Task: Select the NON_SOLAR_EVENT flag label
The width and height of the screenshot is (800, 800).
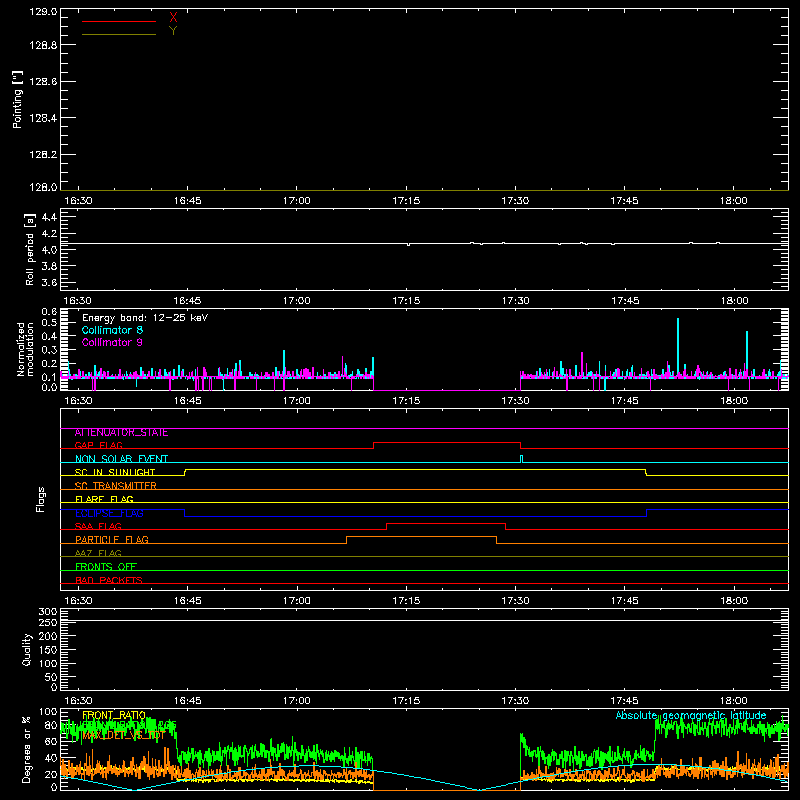Action: [121, 459]
